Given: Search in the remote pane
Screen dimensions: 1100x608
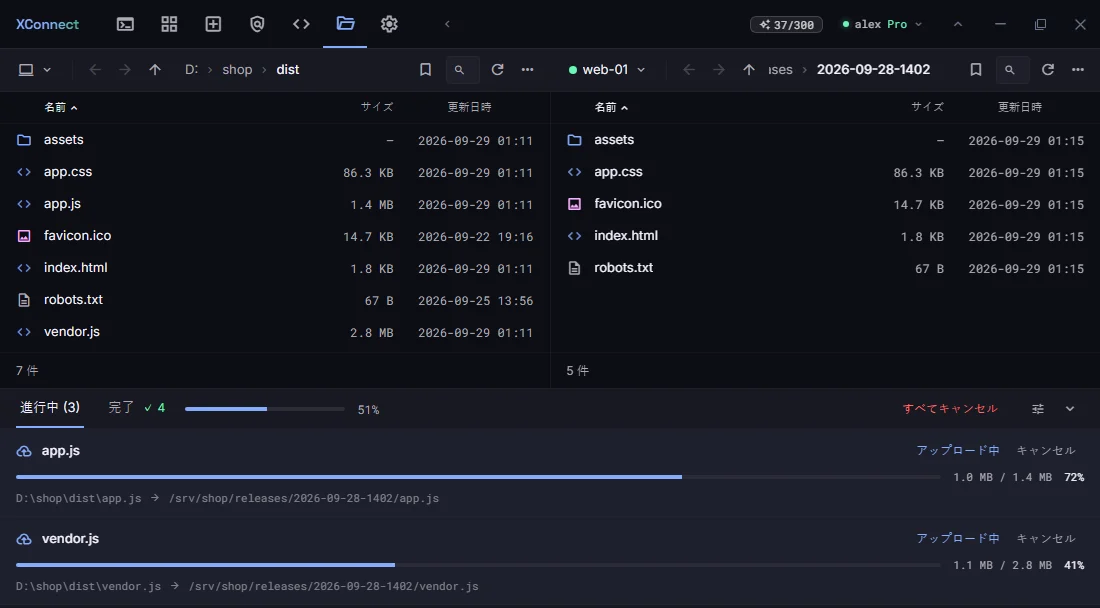Looking at the screenshot, I should (1013, 69).
